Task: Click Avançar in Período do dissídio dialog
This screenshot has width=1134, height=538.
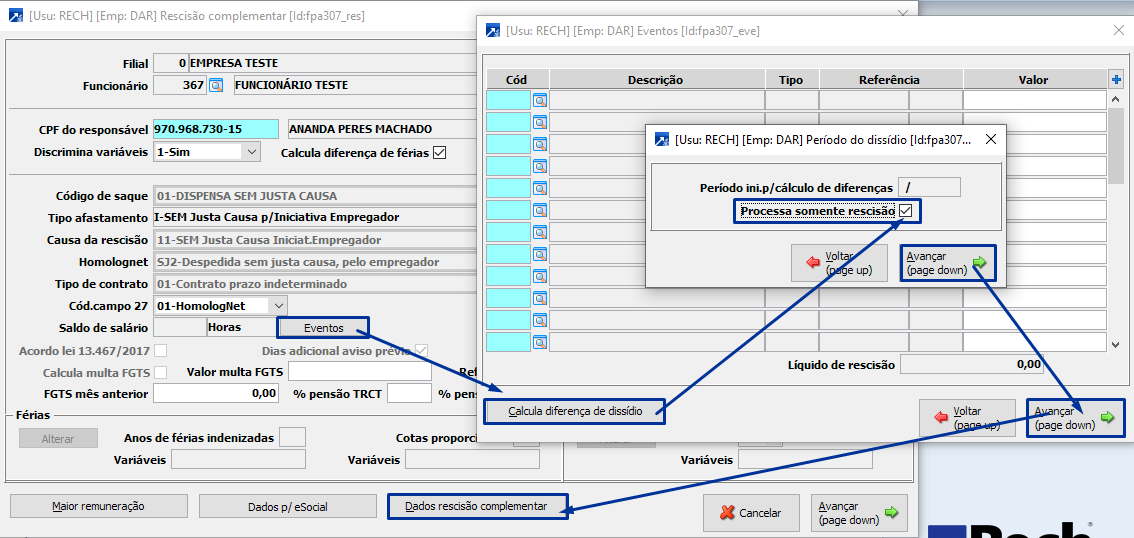Action: pos(948,262)
